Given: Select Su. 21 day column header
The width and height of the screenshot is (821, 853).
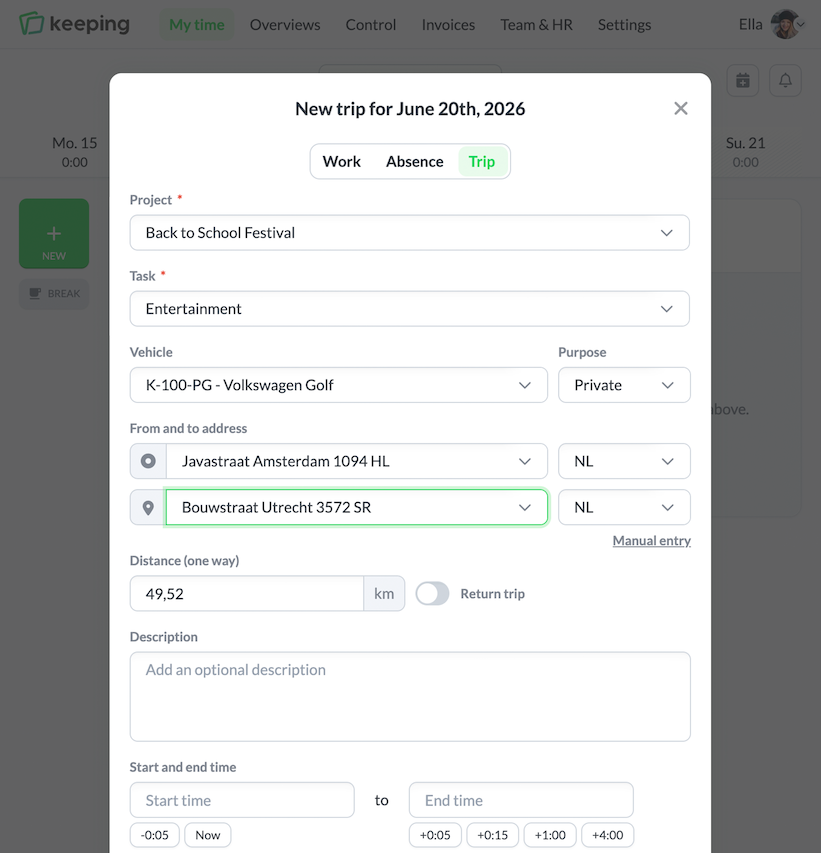Looking at the screenshot, I should click(x=745, y=152).
